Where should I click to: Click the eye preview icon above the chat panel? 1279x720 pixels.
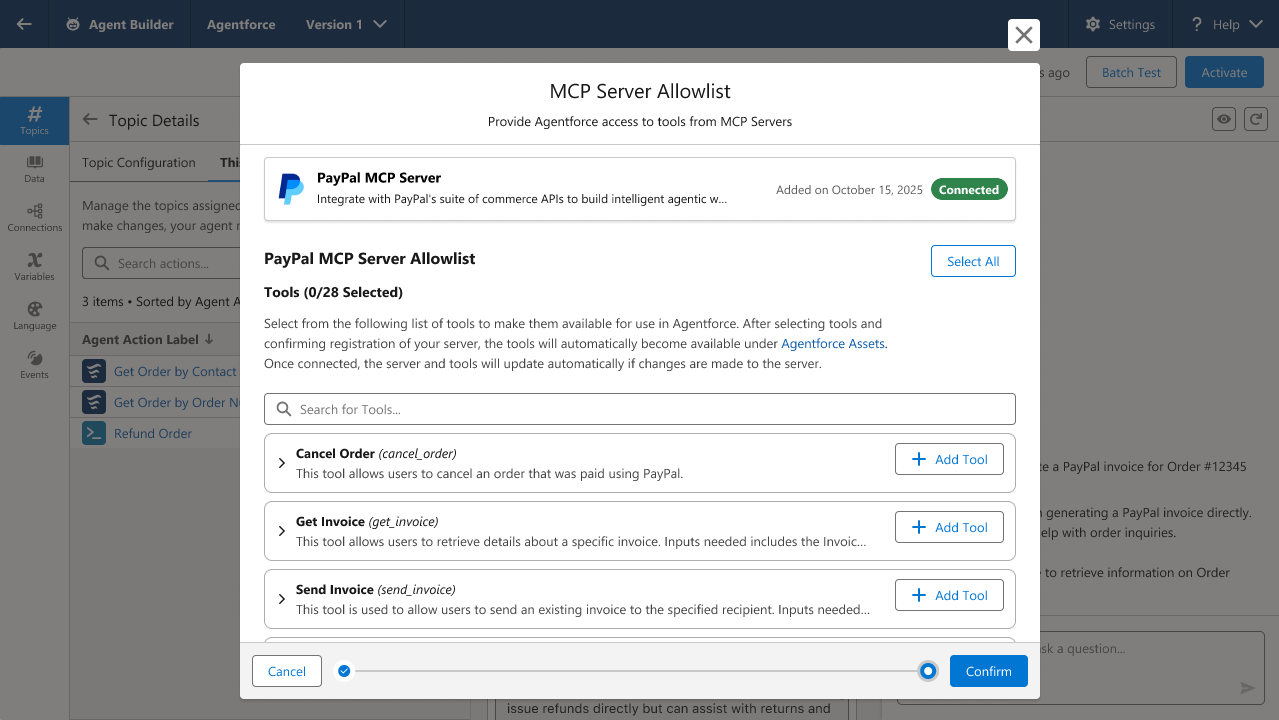pyautogui.click(x=1223, y=118)
